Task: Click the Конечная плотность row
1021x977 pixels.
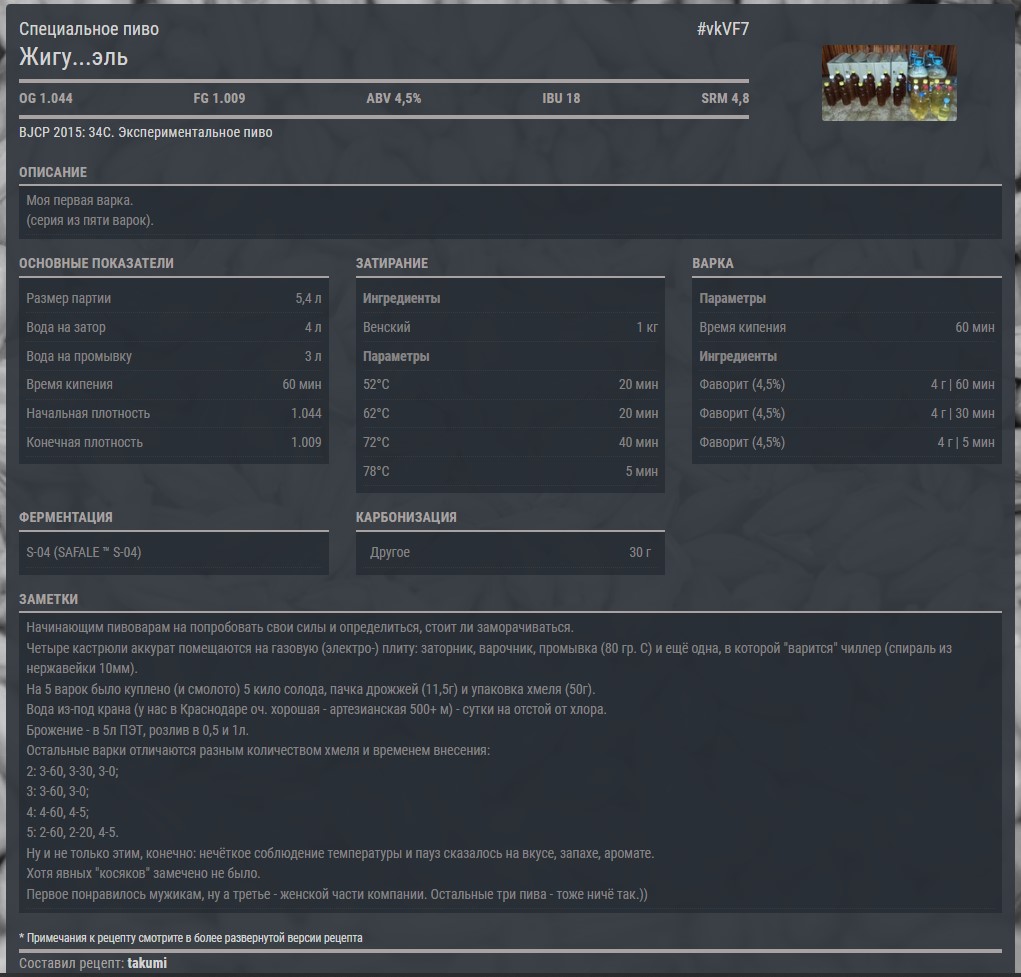Action: [x=174, y=442]
